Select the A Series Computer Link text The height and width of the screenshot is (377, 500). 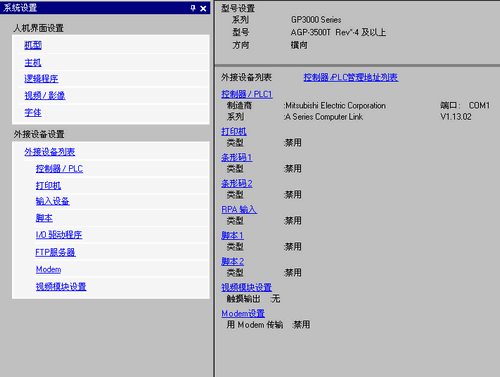[x=324, y=117]
